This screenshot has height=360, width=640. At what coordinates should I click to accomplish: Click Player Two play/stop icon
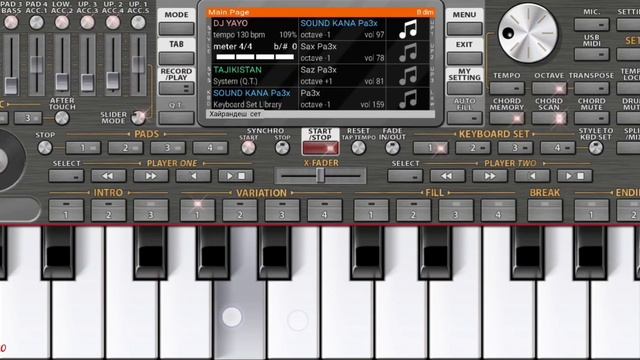click(575, 176)
